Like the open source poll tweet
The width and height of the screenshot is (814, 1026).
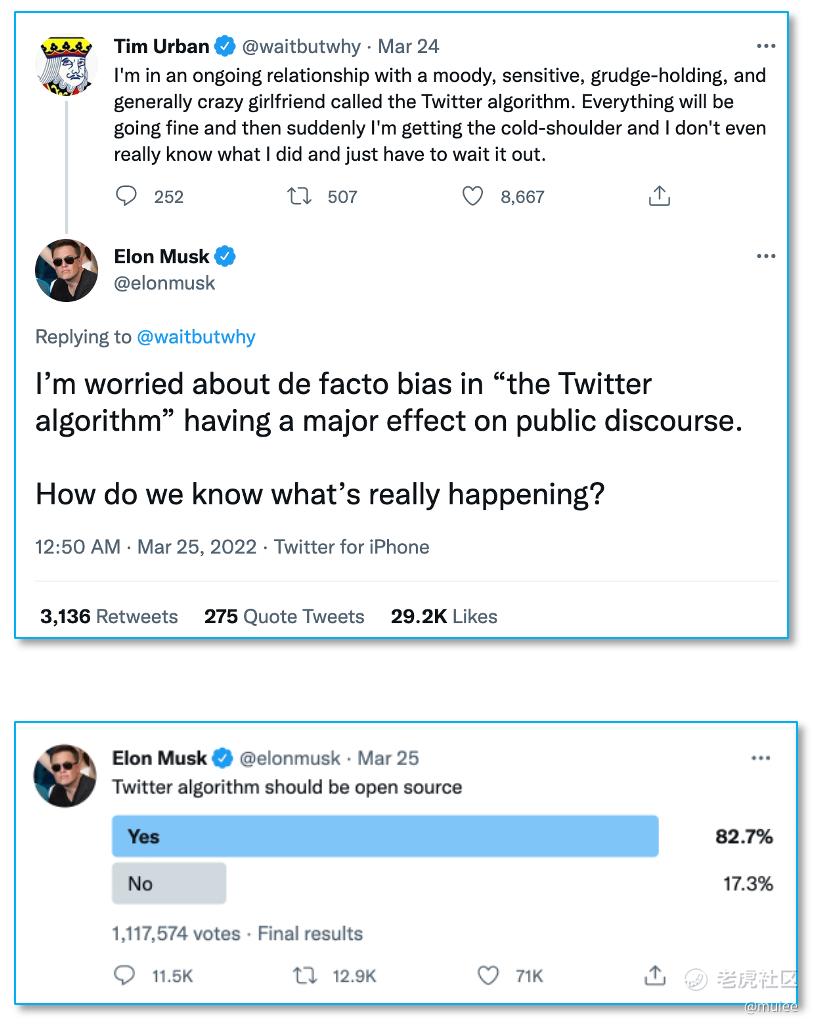[x=488, y=975]
